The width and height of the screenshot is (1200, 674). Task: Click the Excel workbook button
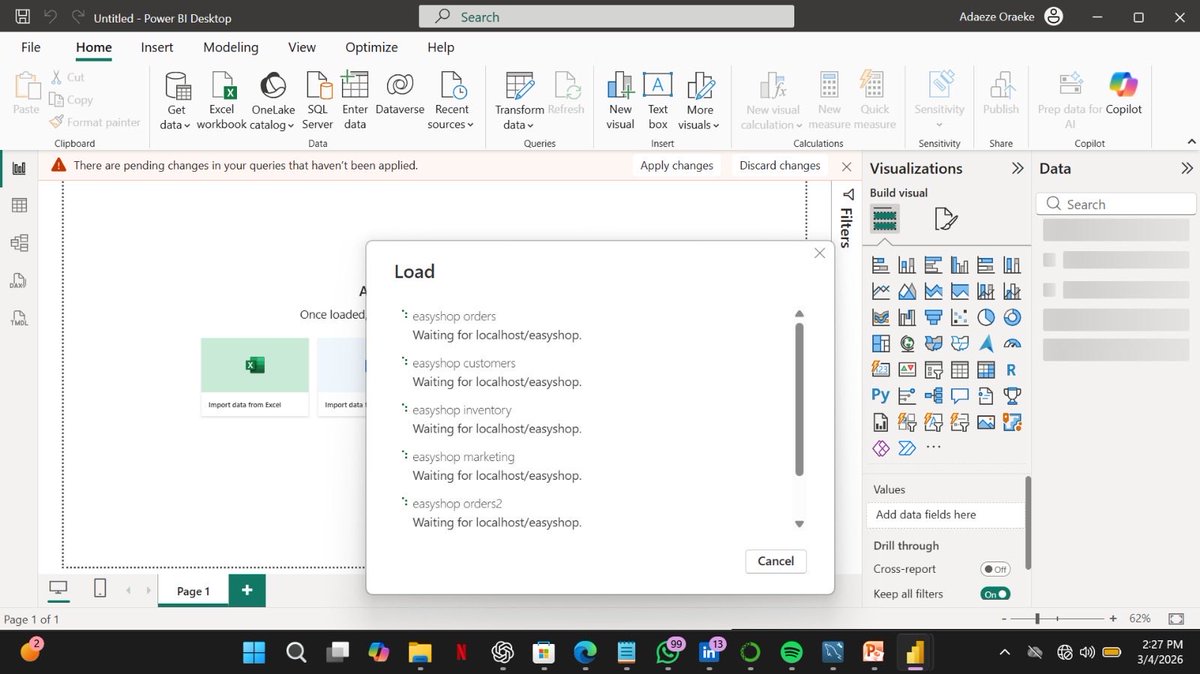click(221, 100)
